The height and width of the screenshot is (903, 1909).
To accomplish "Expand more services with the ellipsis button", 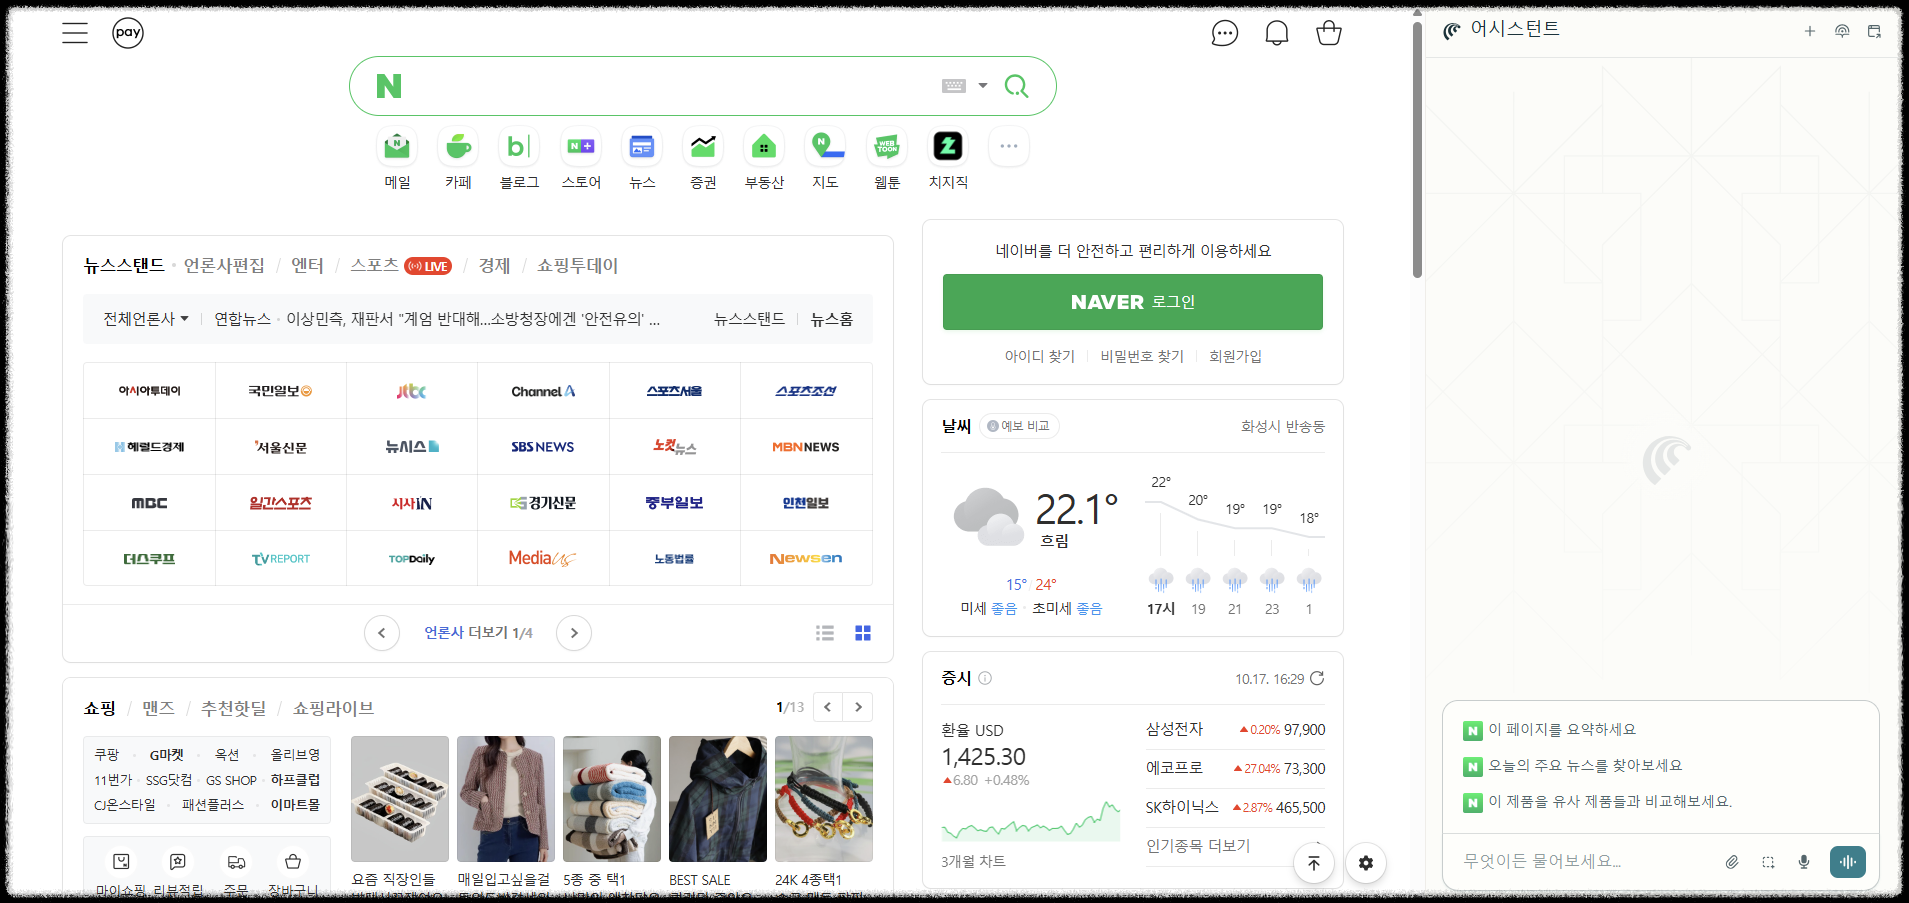I will tap(1008, 146).
